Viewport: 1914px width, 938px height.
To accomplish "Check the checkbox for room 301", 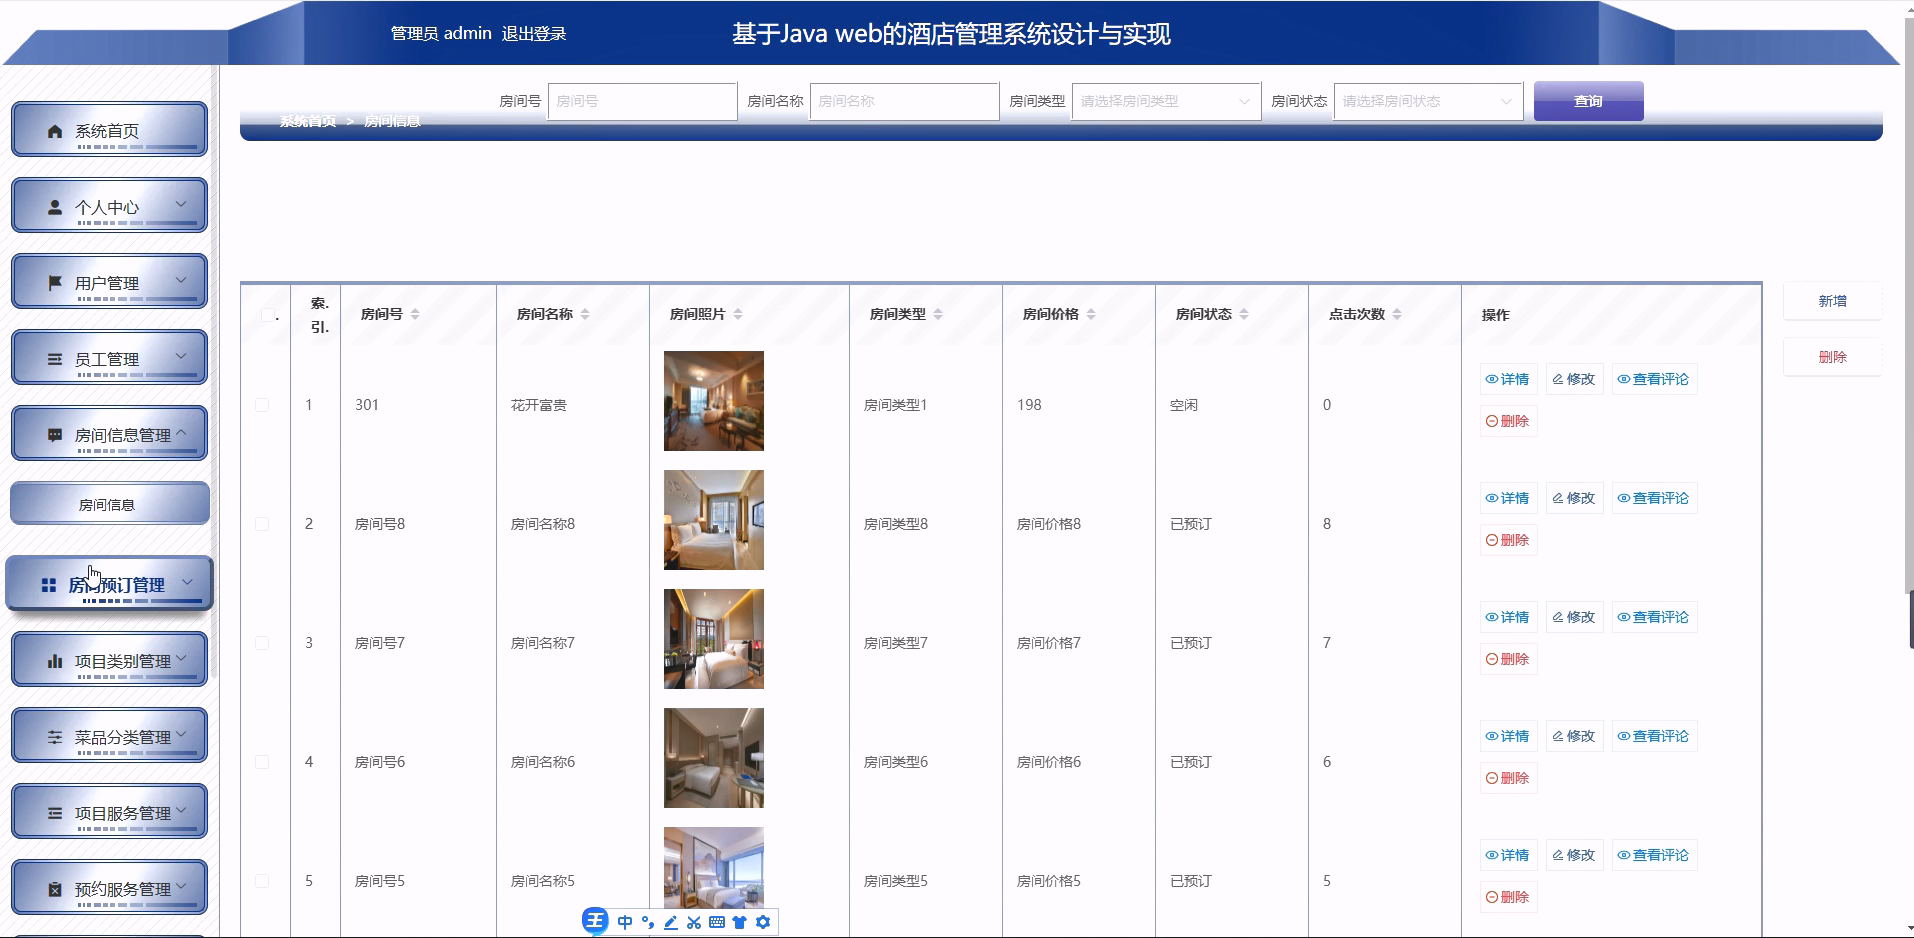I will coord(262,405).
